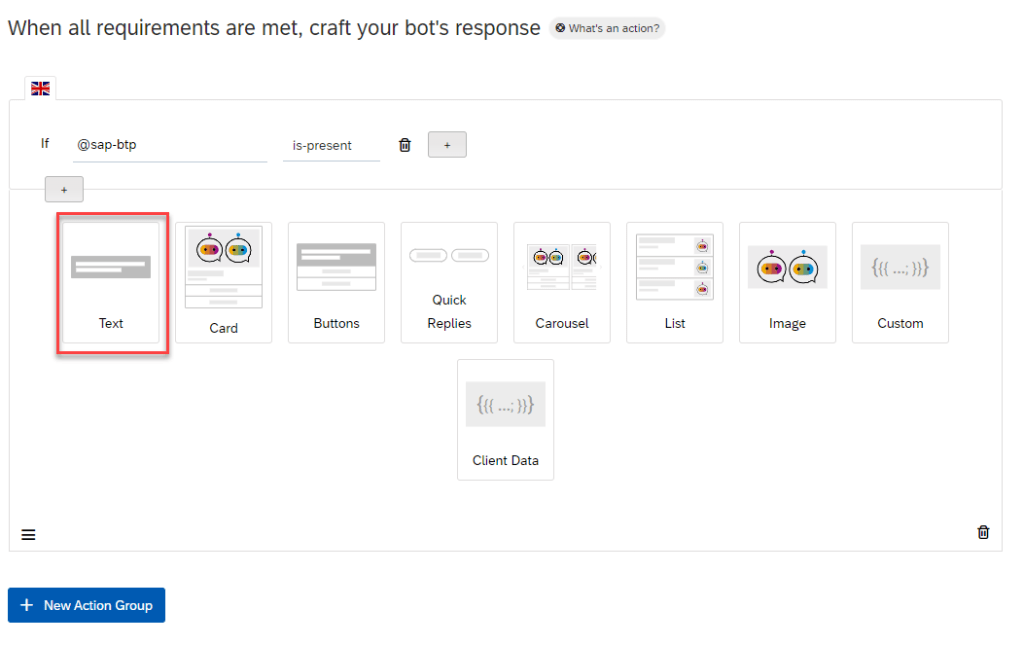
Task: Select the Text message type tile
Action: tap(111, 283)
